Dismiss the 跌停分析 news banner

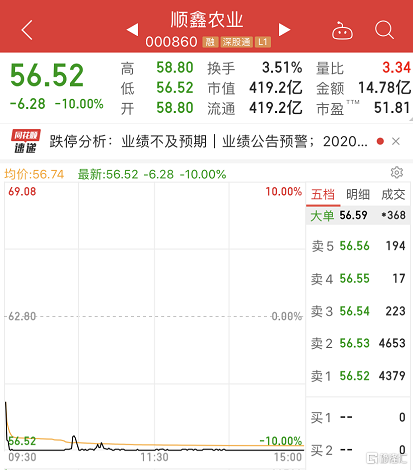[396, 141]
